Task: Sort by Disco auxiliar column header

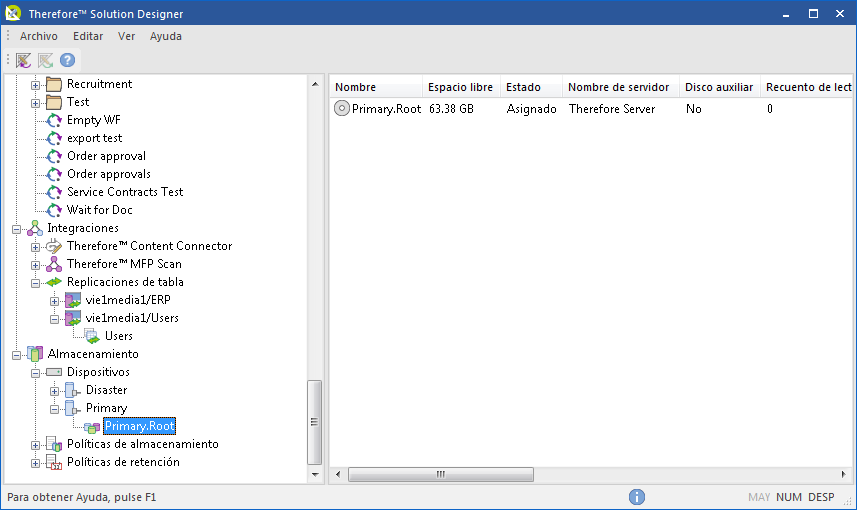Action: [720, 87]
